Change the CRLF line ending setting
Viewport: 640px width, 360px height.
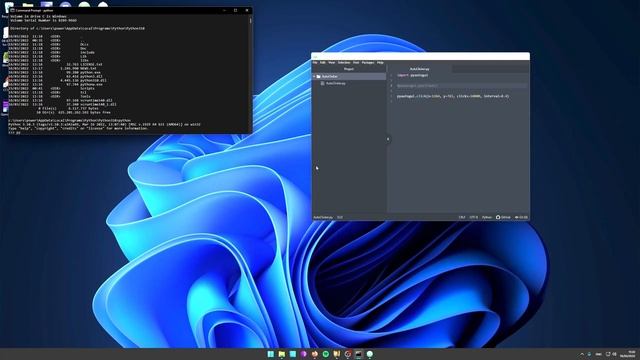[462, 217]
